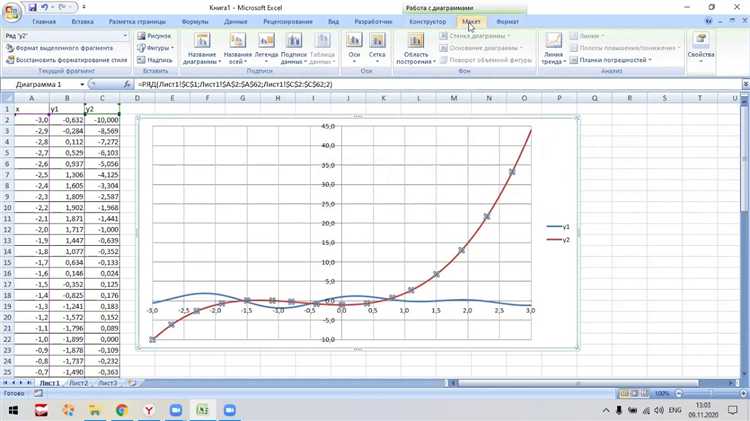Switch to Главная ribbon tab
The height and width of the screenshot is (421, 750).
tap(44, 22)
